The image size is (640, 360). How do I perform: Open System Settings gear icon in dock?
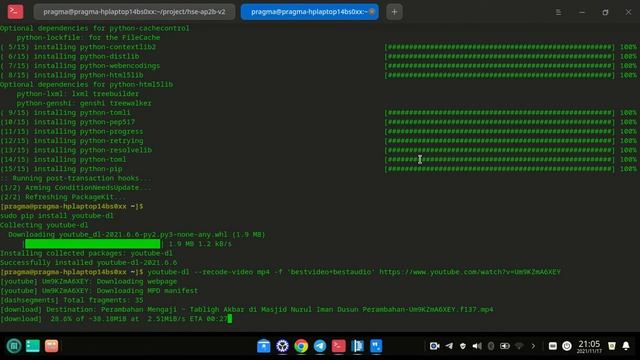(282, 346)
